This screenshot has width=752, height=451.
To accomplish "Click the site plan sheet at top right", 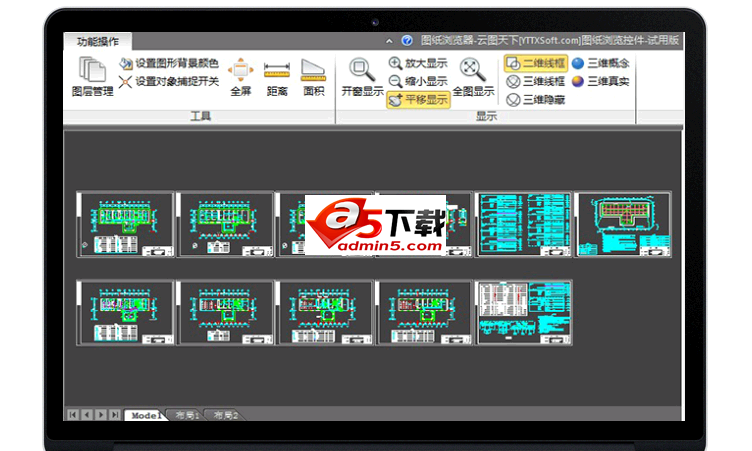I will 623,225.
